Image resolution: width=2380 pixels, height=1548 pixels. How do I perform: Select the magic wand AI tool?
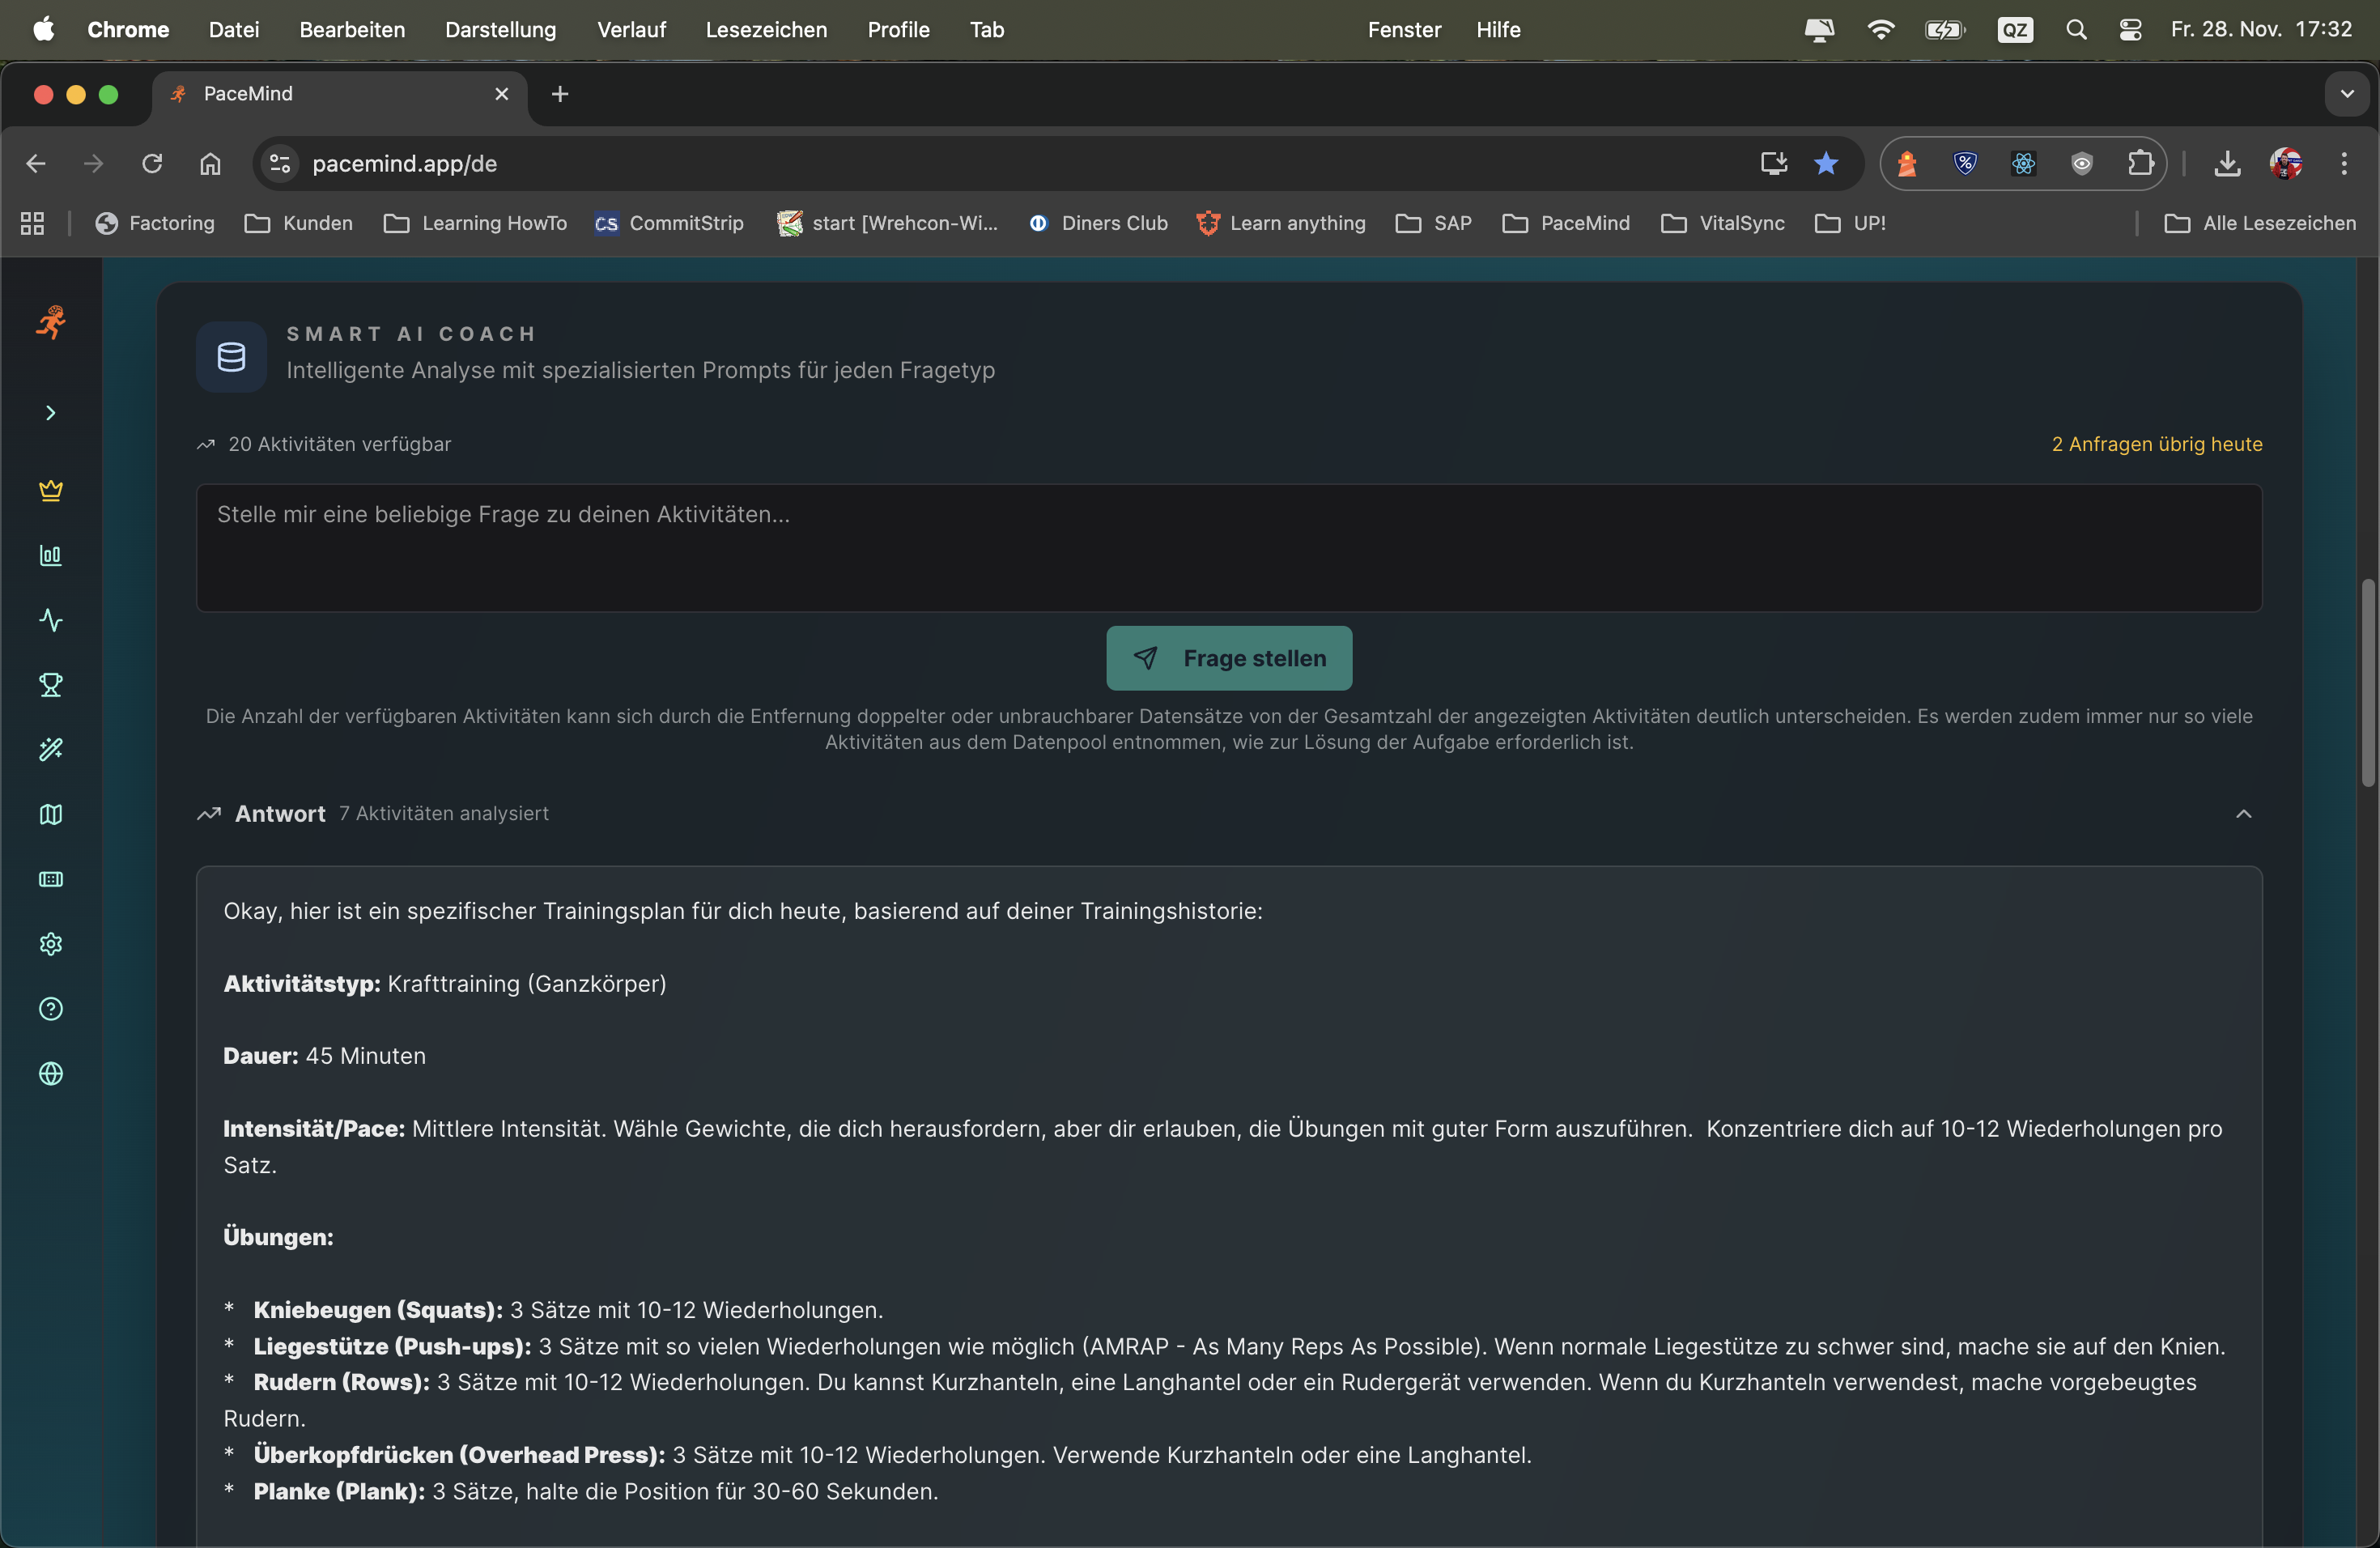[50, 749]
